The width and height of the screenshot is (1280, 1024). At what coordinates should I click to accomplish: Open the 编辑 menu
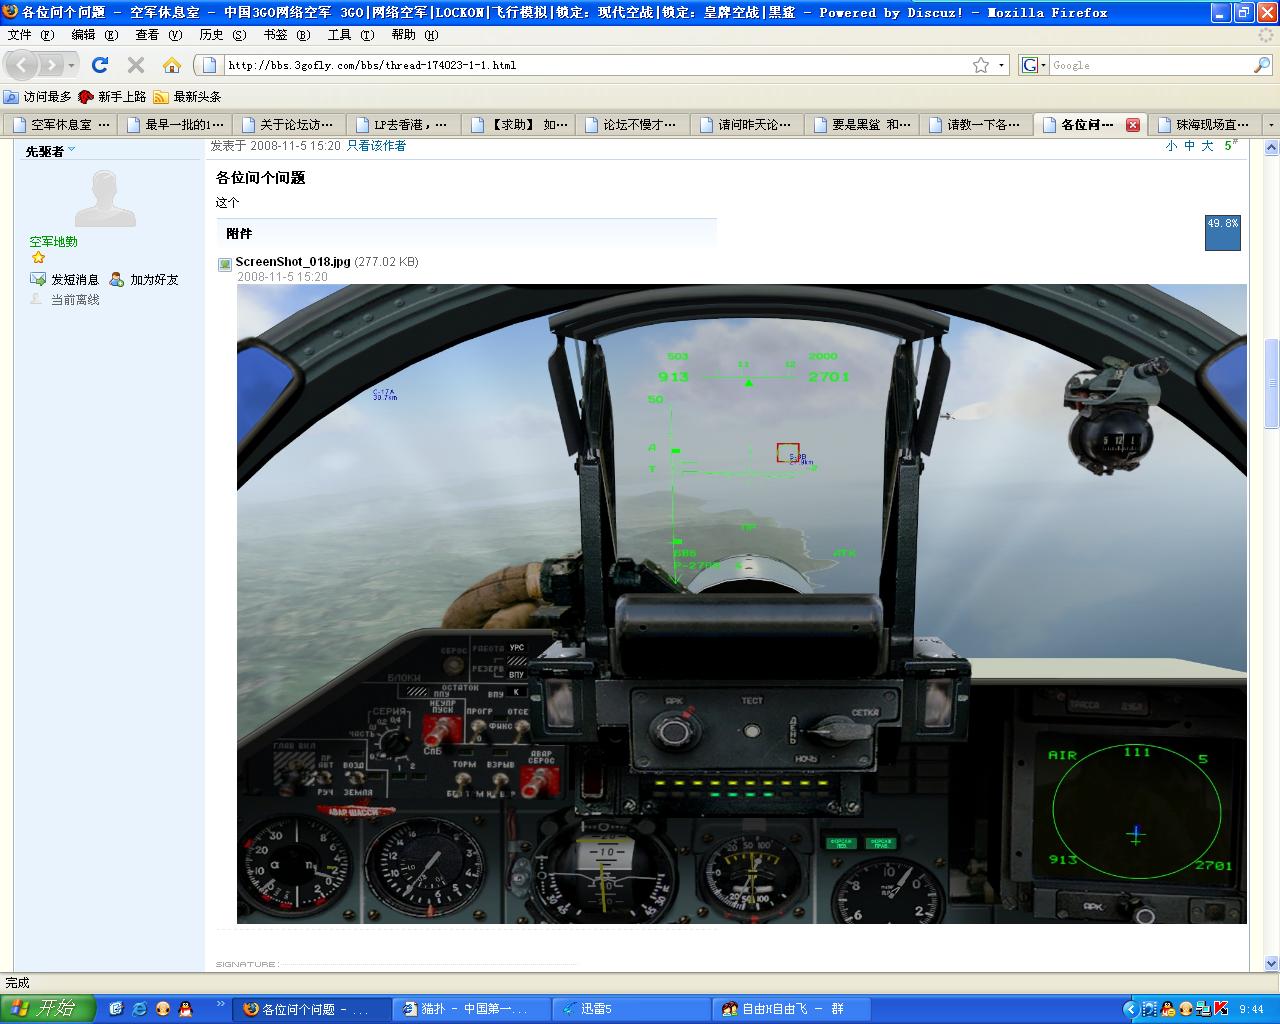95,34
